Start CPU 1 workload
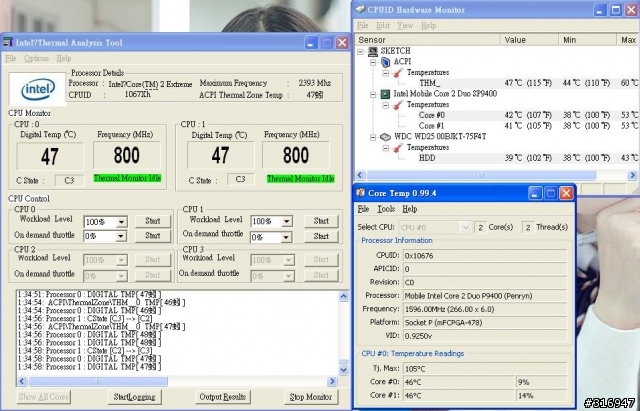640x411 pixels. pyautogui.click(x=321, y=221)
